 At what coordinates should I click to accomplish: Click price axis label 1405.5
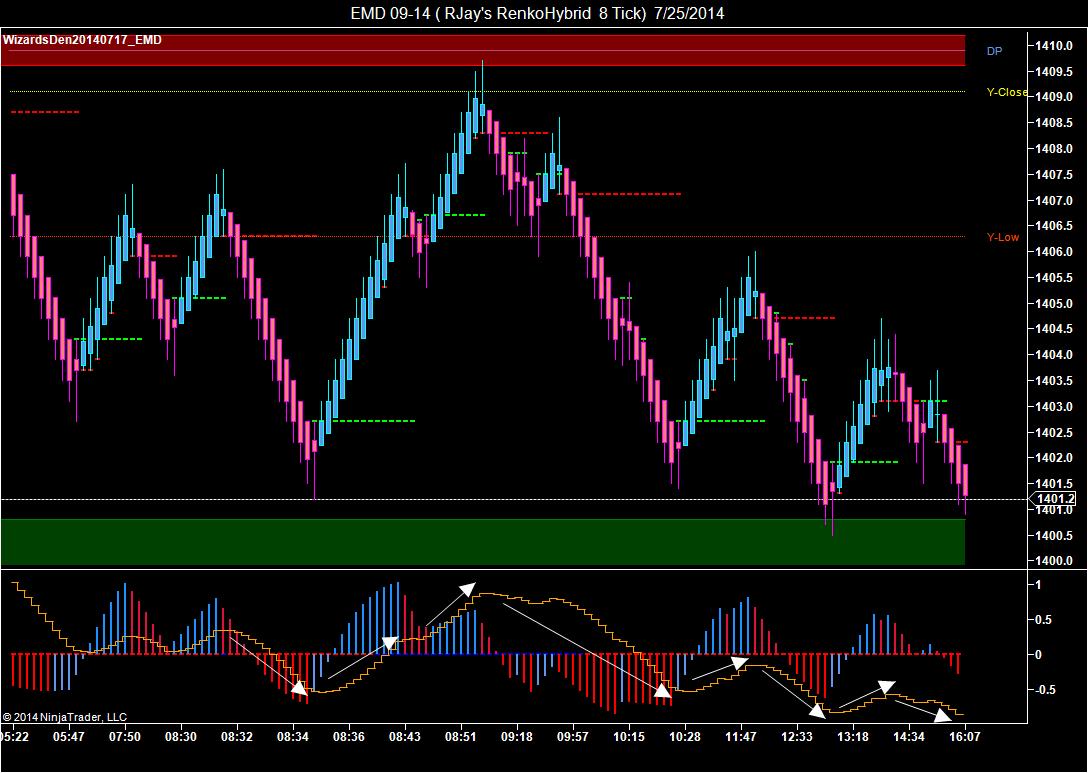[x=1053, y=278]
